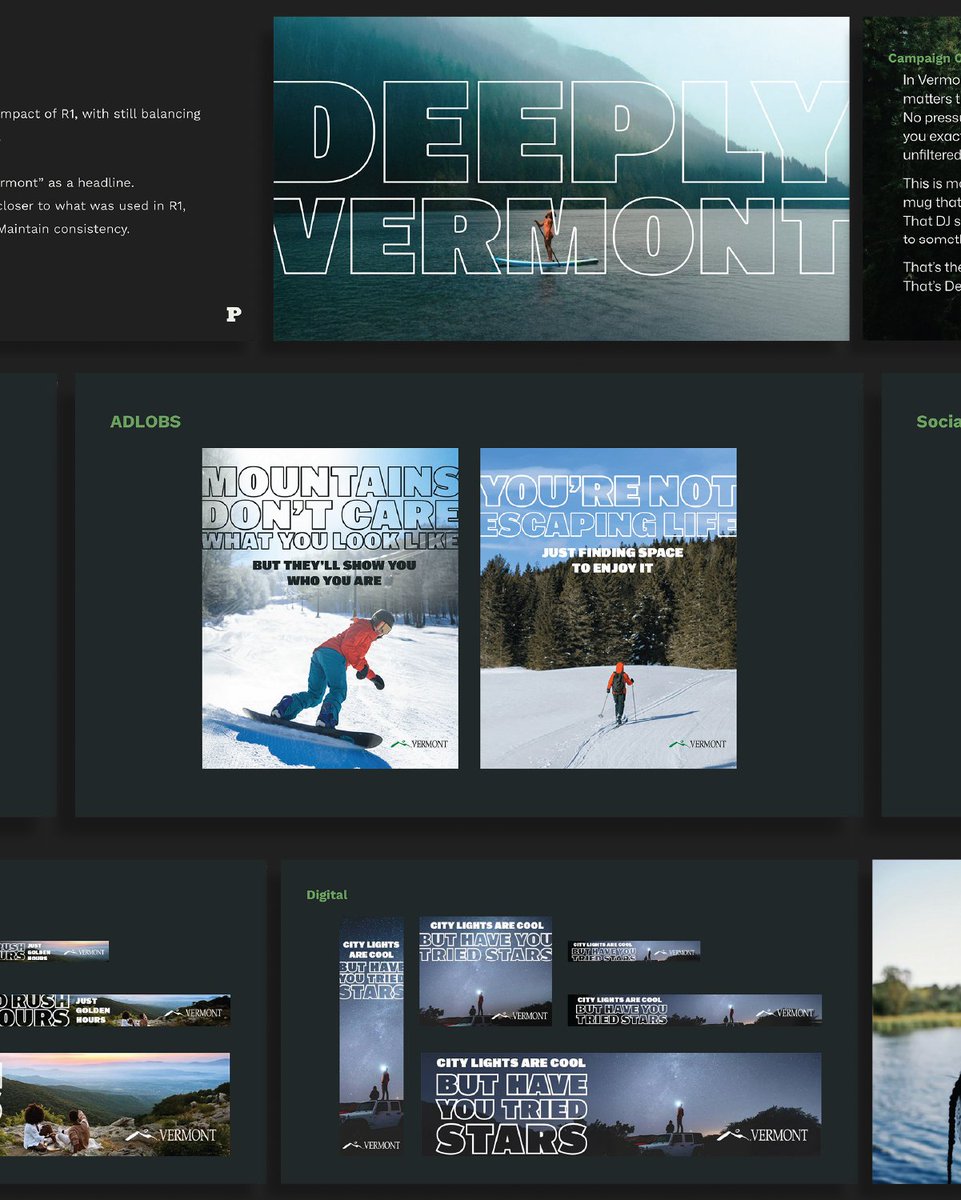Viewport: 961px width, 1200px height.
Task: Select the smallest Just Golden Hours banner
Action: click(x=54, y=951)
